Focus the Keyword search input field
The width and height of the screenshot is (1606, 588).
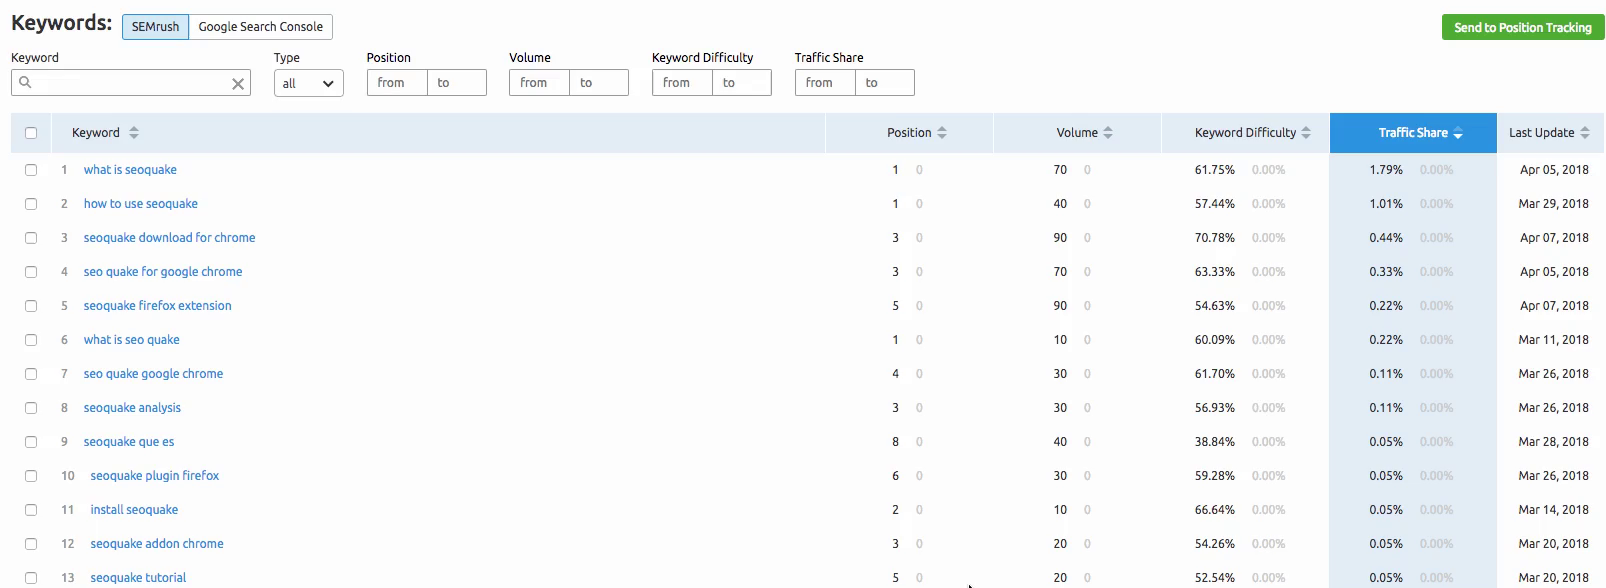point(131,83)
